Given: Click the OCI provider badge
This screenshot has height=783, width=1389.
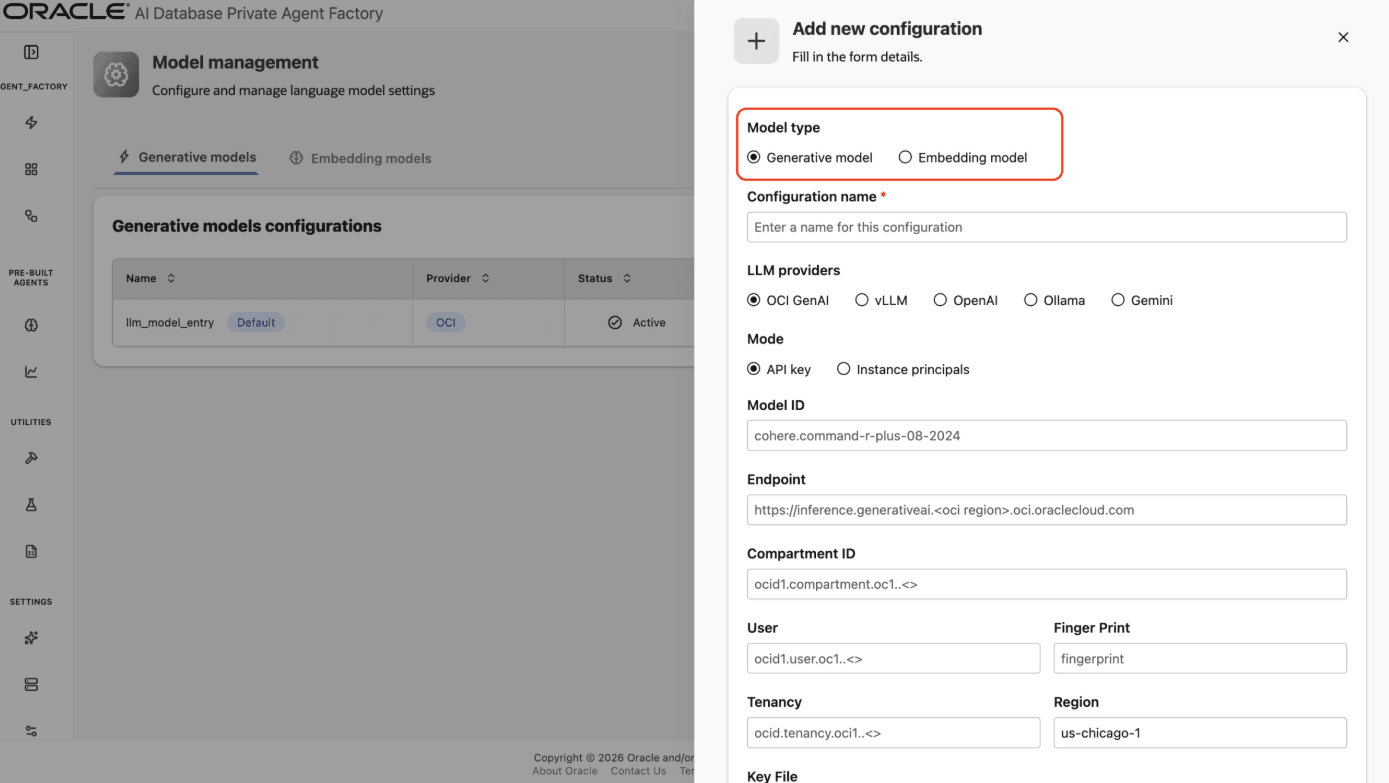Looking at the screenshot, I should [x=446, y=323].
